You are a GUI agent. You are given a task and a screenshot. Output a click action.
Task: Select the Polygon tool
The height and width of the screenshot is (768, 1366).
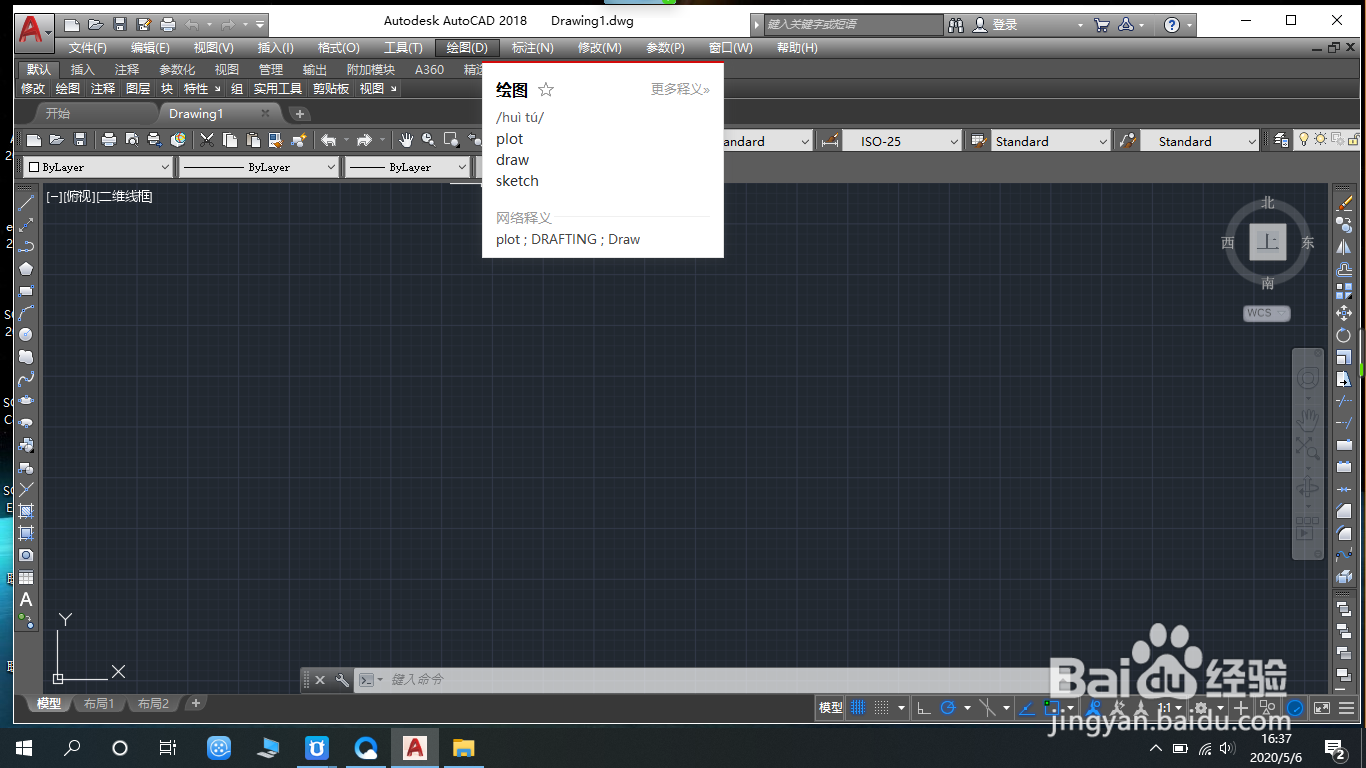[26, 268]
